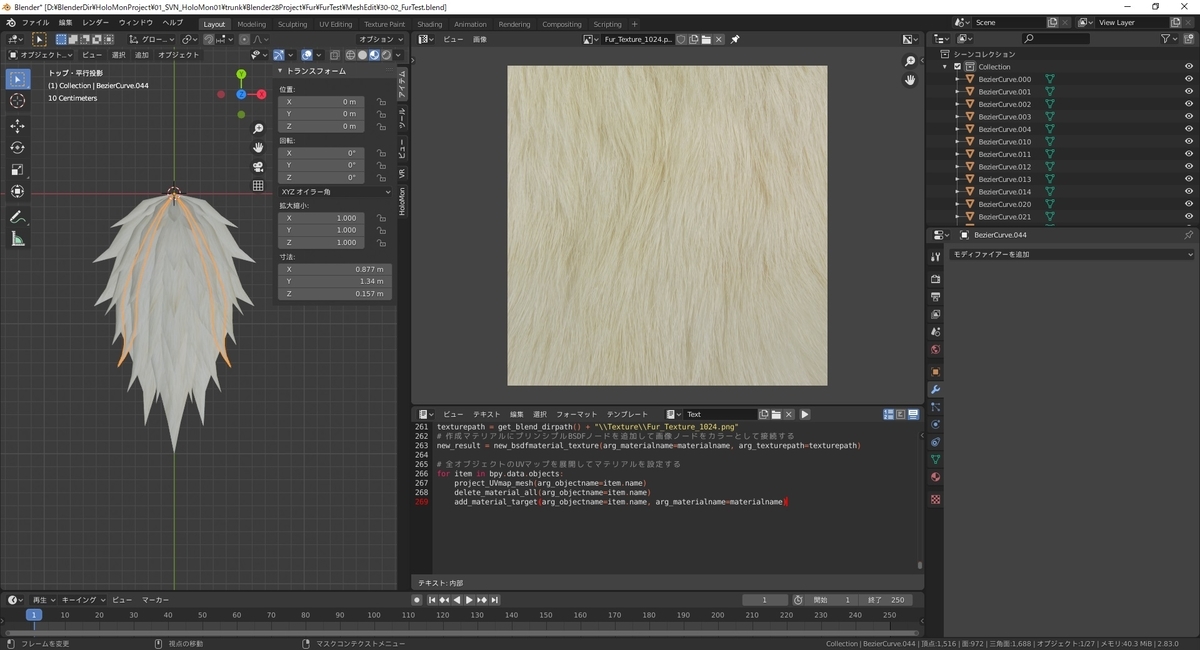Viewport: 1200px width, 650px height.
Task: Open the Scripting workspace tab
Action: [x=607, y=24]
